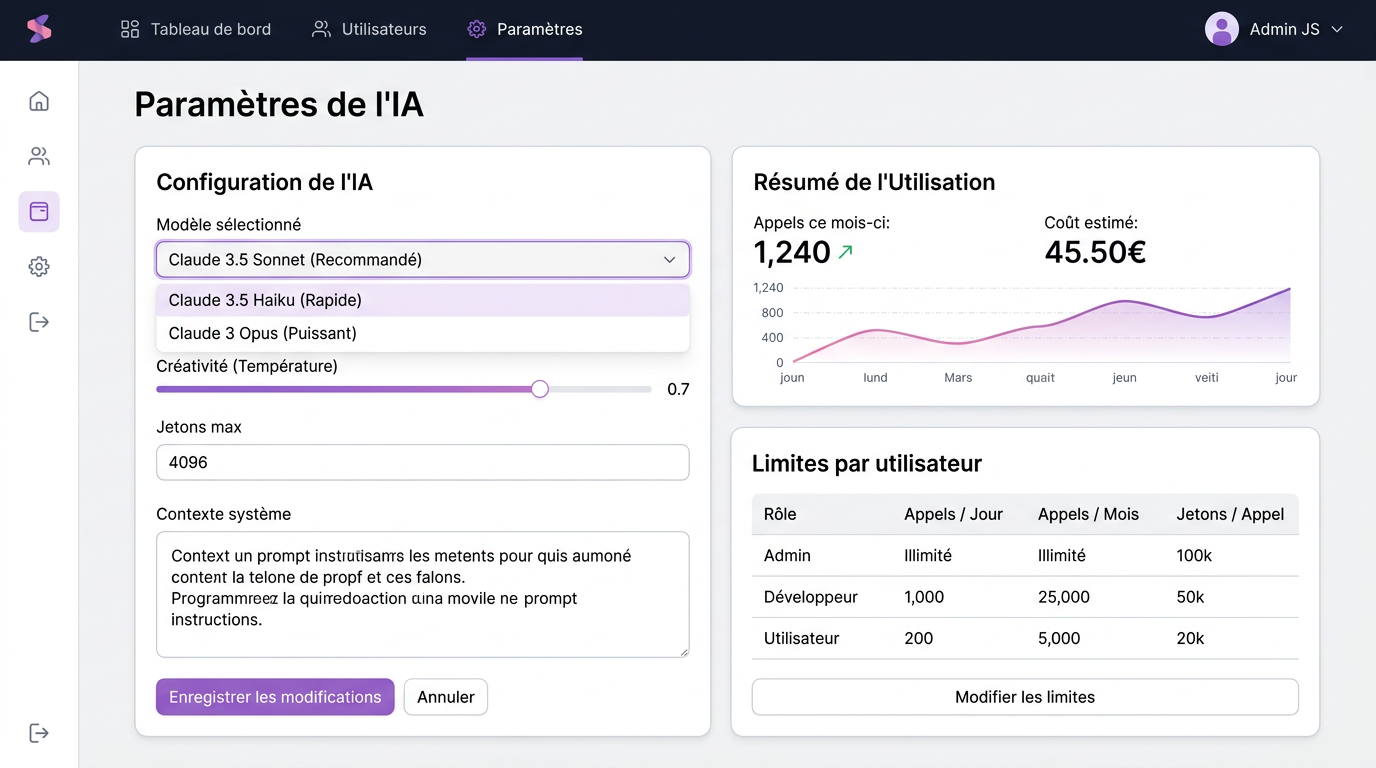Click the Développeur row role cell
The height and width of the screenshot is (768, 1376).
click(x=811, y=597)
